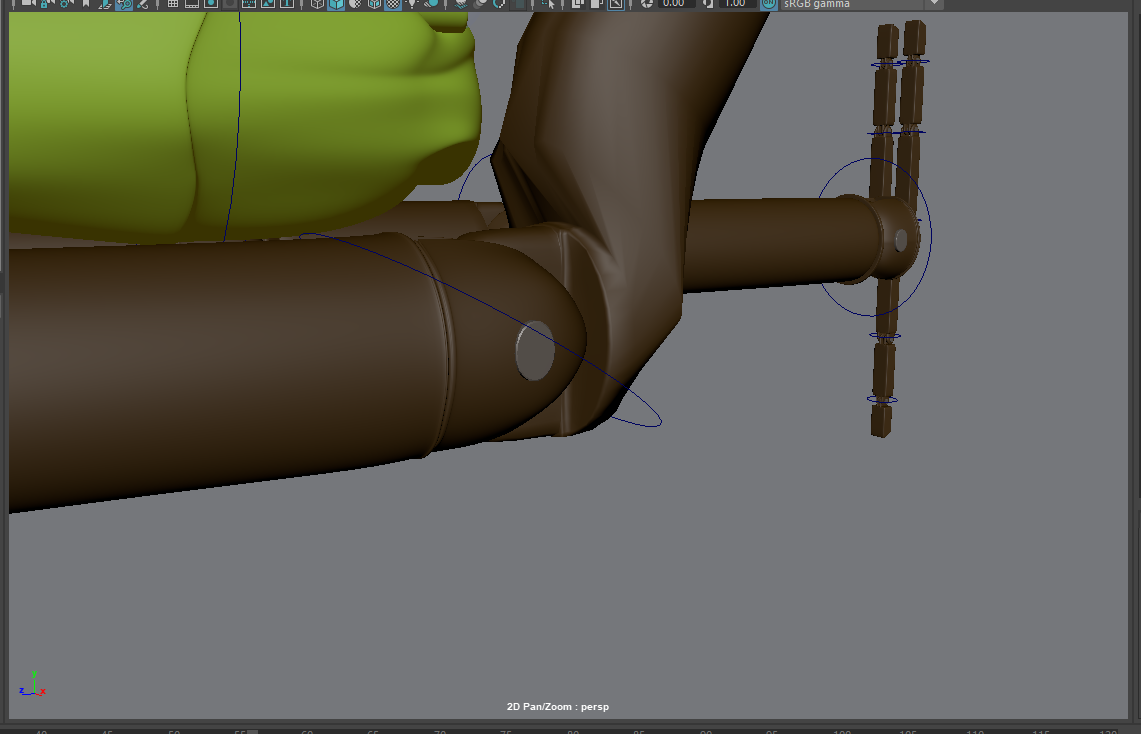Click the gamma value field 1.00

tap(736, 4)
